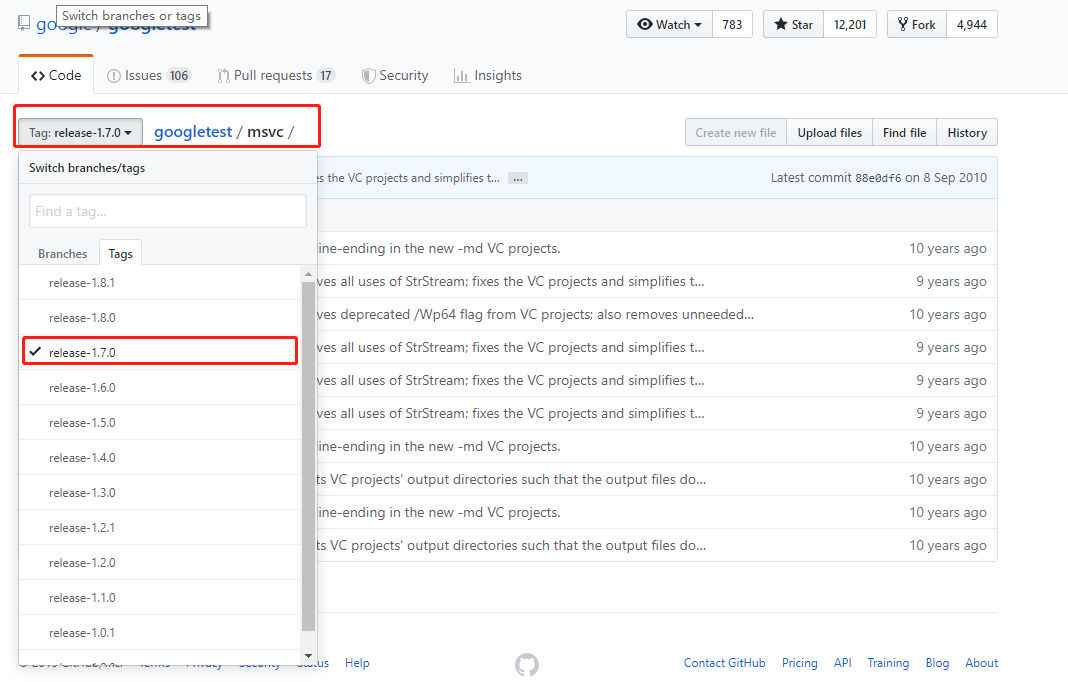
Task: Select tag release-1.8.1
Action: (159, 283)
